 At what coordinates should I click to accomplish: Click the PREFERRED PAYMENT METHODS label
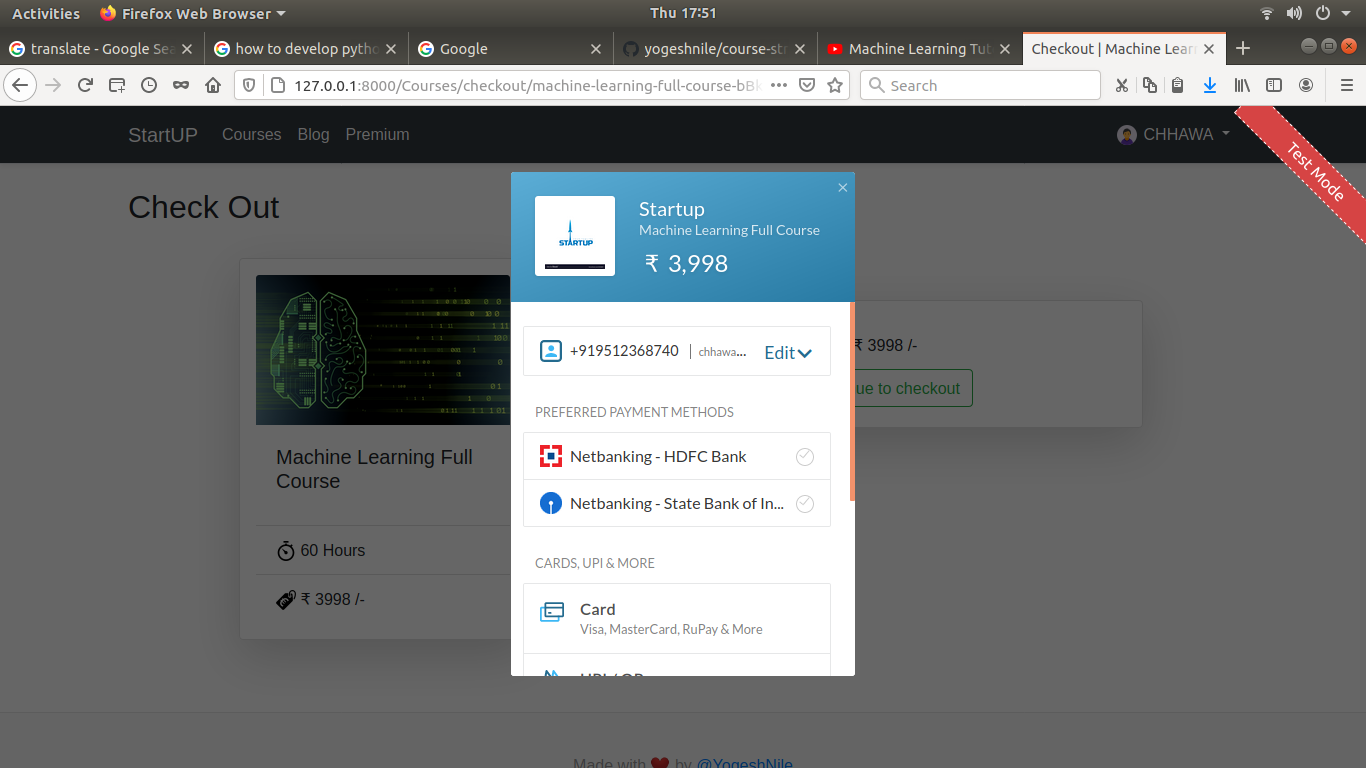click(635, 412)
